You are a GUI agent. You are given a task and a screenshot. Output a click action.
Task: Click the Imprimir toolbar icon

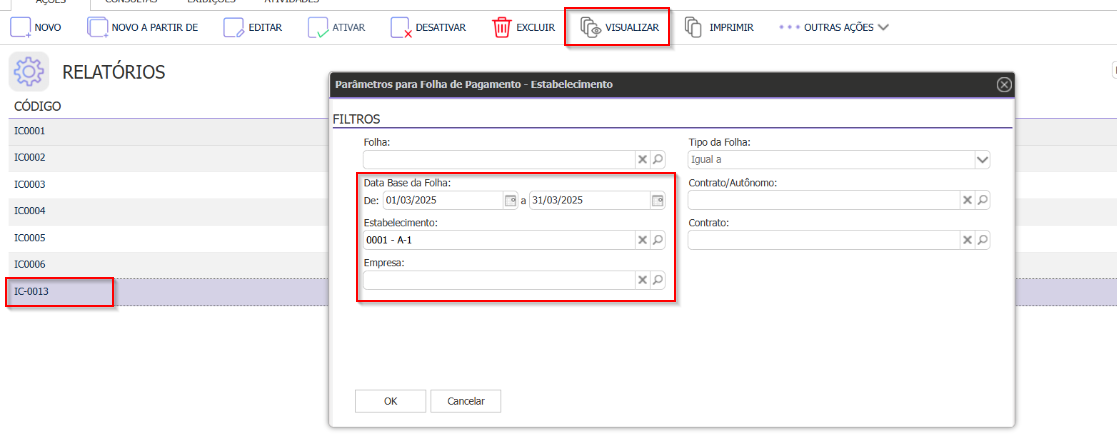(x=693, y=27)
